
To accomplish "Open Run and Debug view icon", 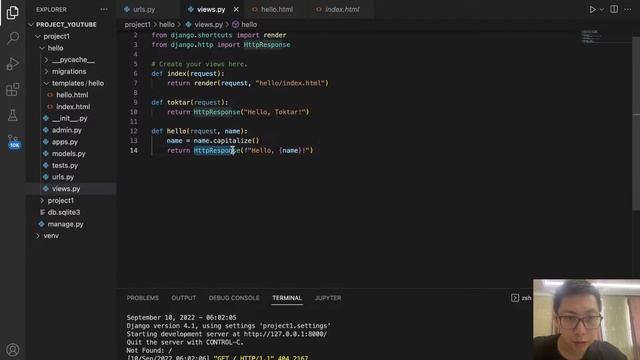I will point(13,64).
